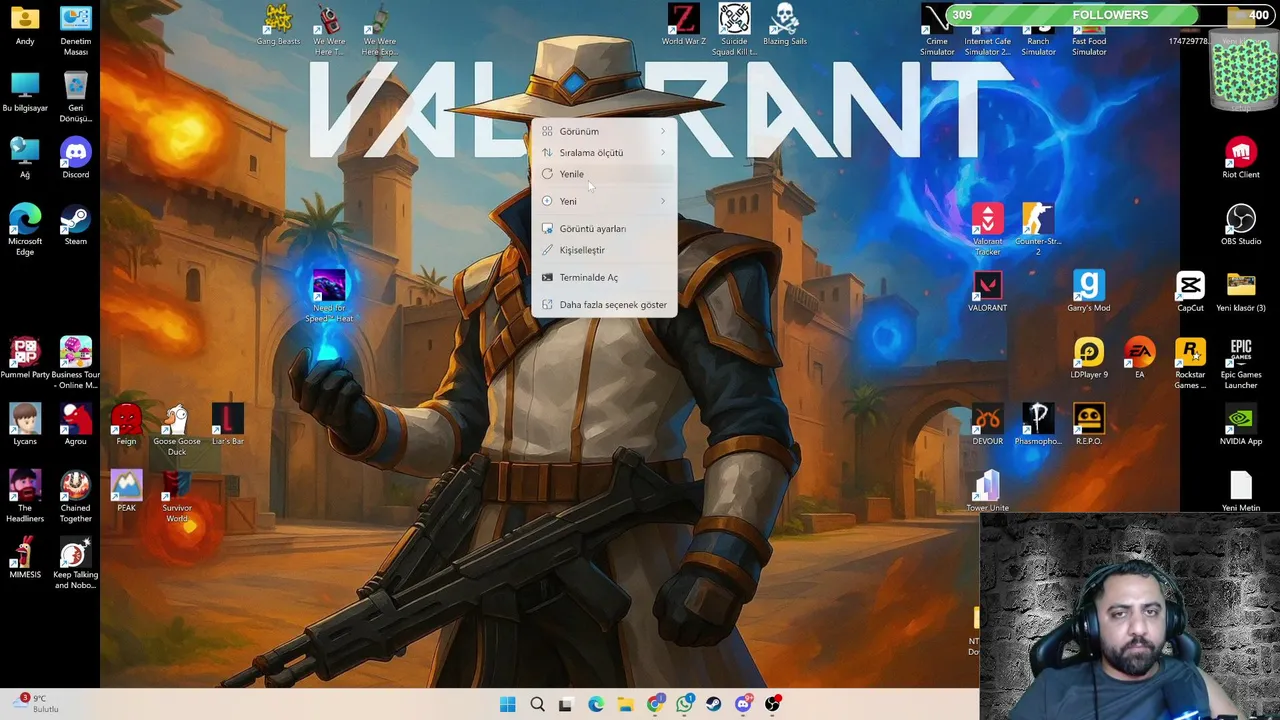Select The Headliners game icon
This screenshot has height=720, width=1280.
pos(25,497)
